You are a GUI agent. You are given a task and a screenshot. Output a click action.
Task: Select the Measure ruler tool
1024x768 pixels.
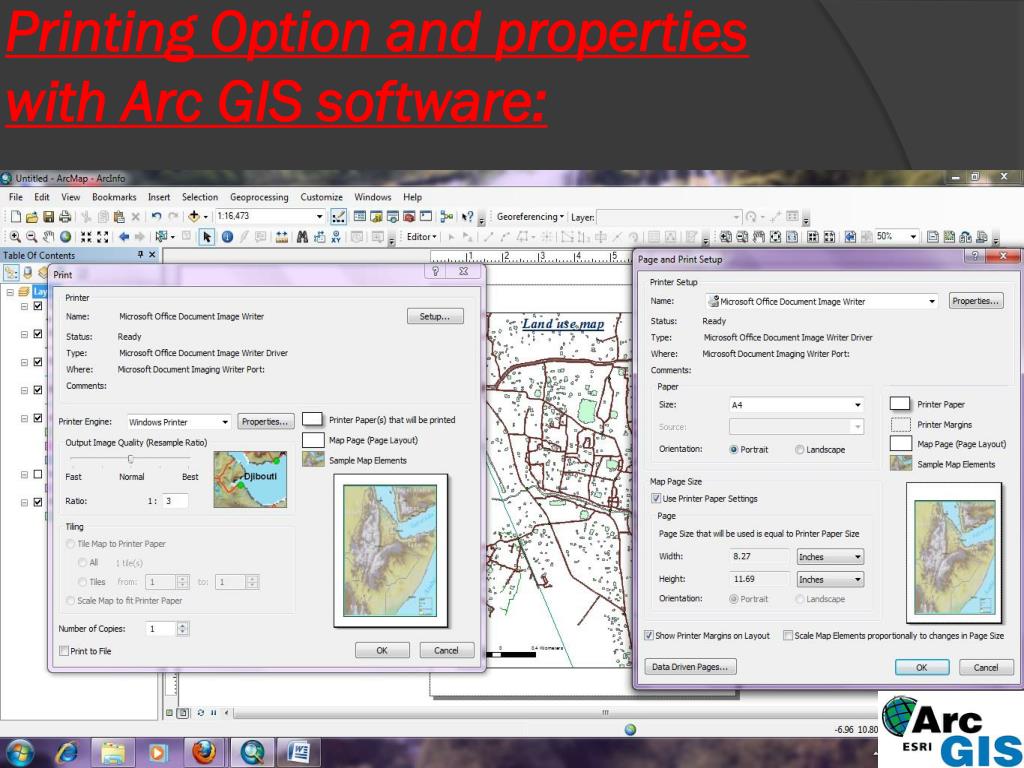click(x=281, y=237)
